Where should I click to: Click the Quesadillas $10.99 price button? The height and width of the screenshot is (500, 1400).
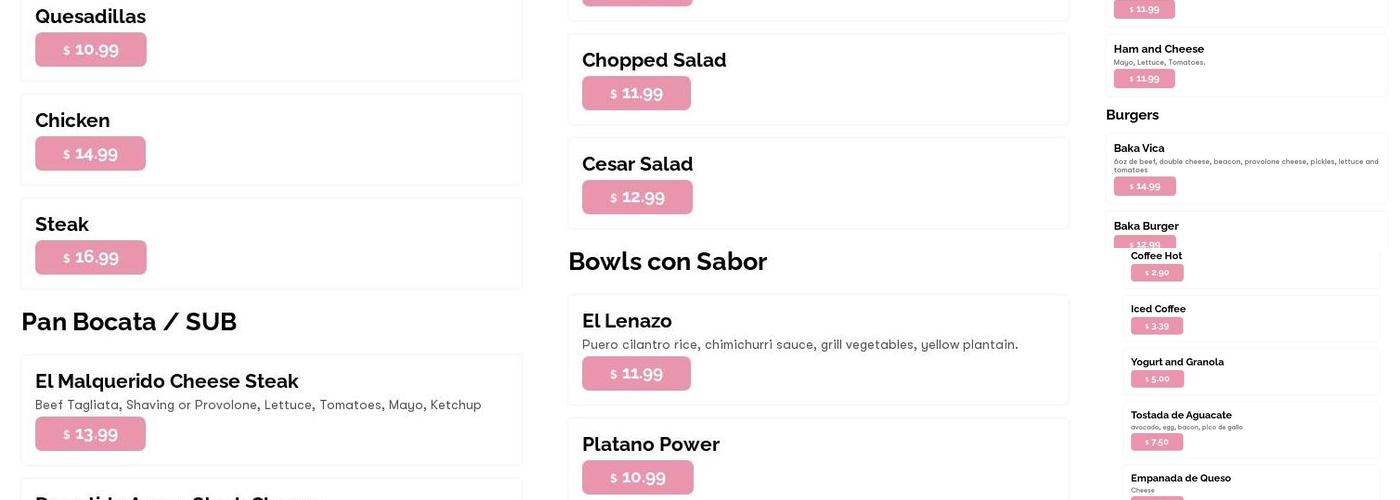point(91,50)
